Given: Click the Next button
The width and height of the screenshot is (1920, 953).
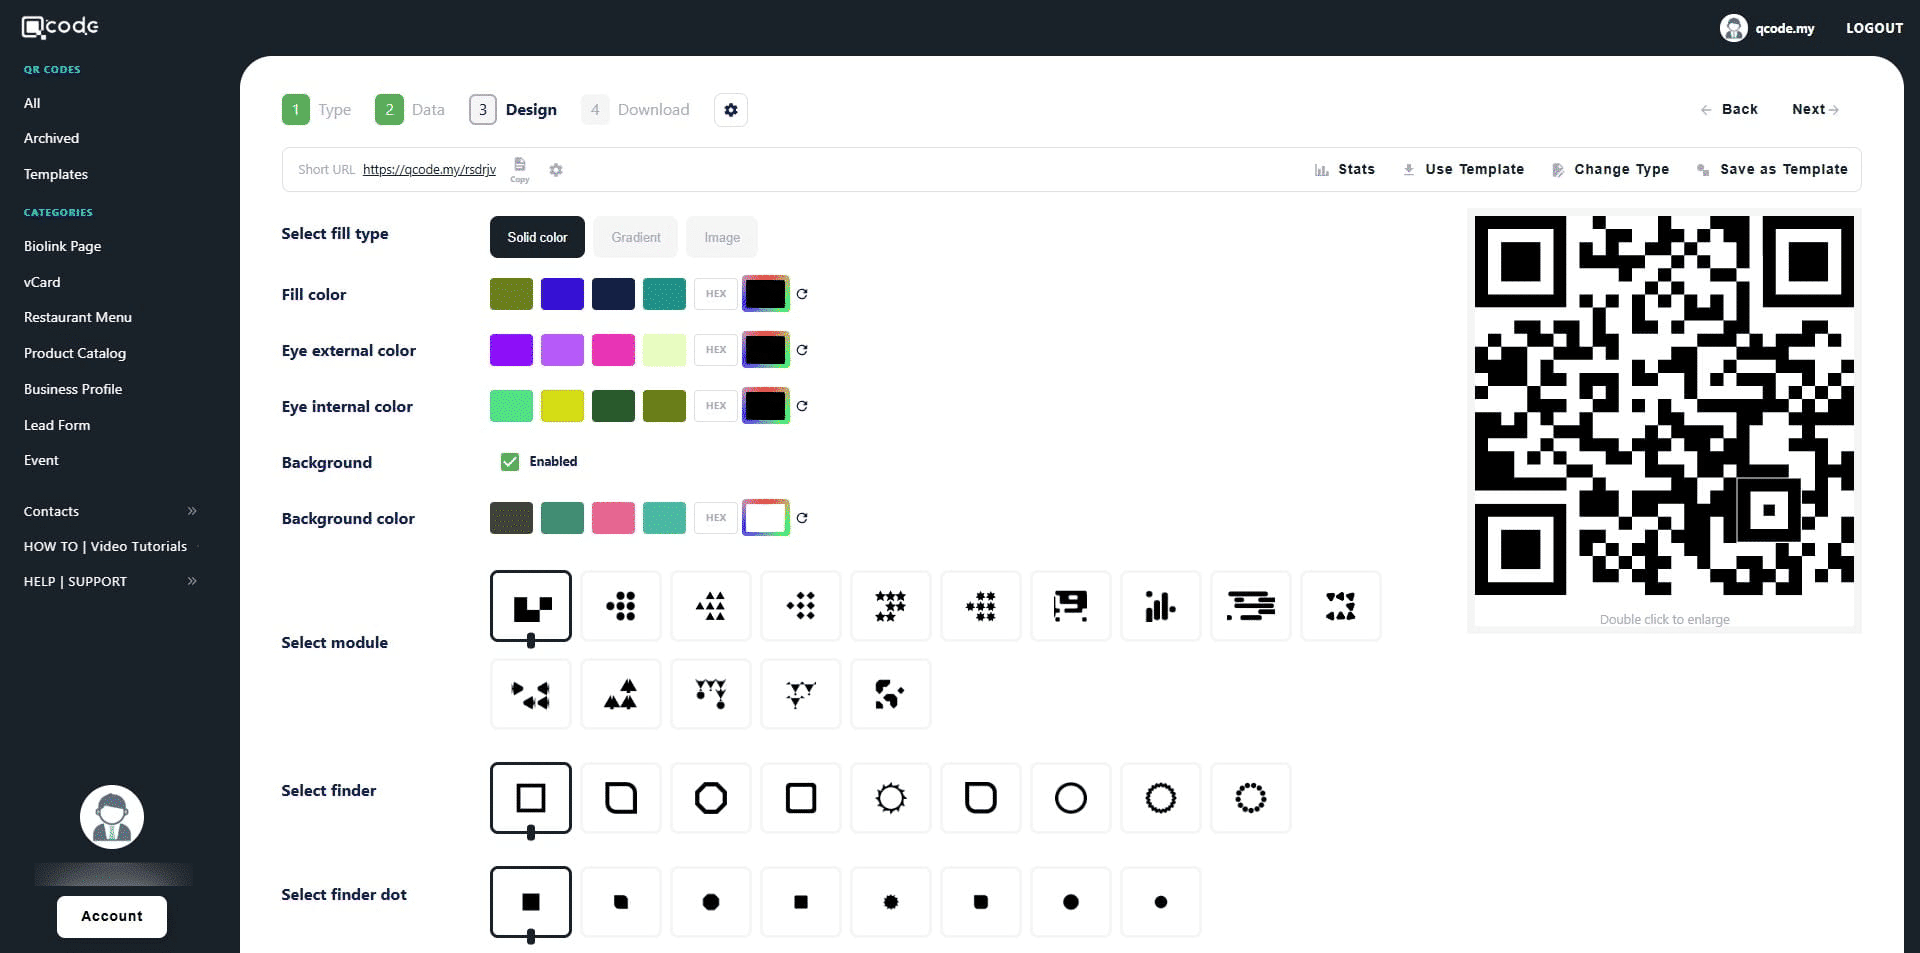Looking at the screenshot, I should [1814, 109].
